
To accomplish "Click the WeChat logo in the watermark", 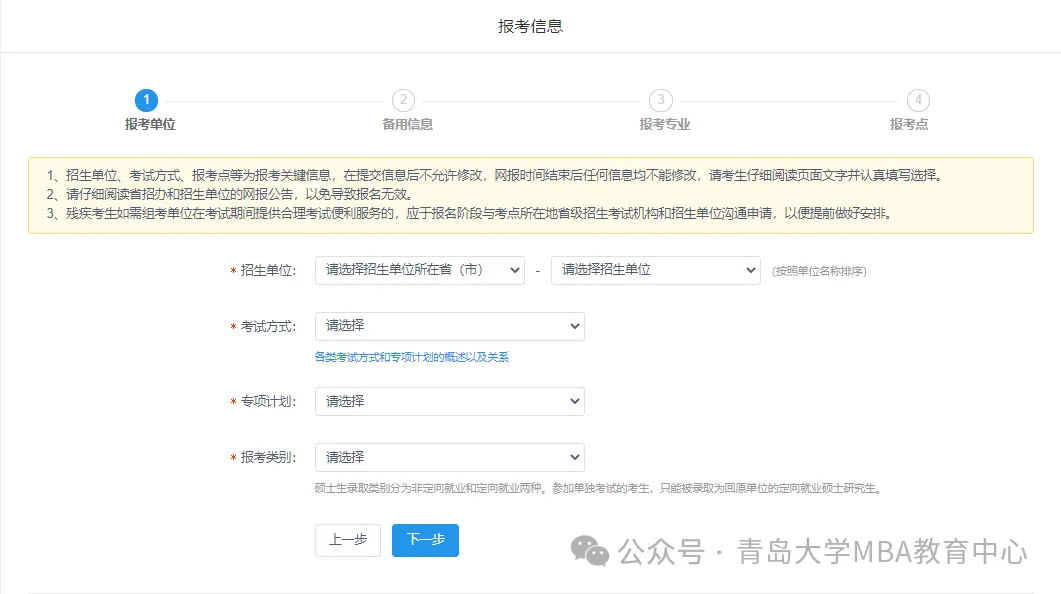I will pos(589,550).
